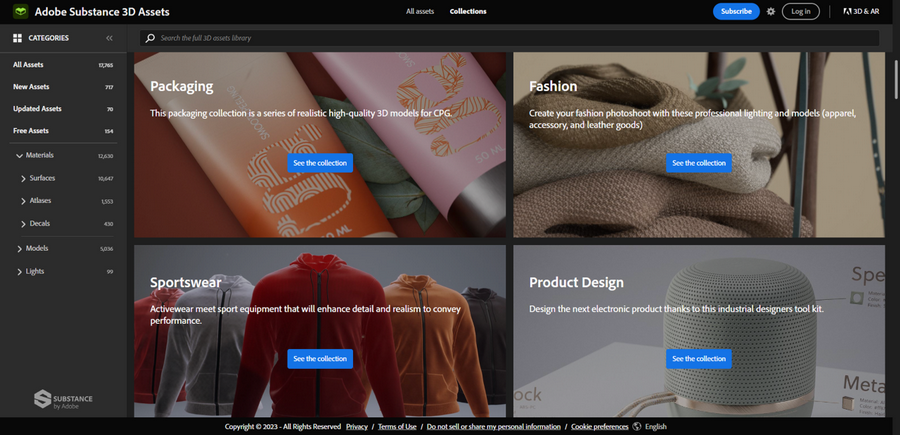
Task: Expand the Decals subcategory
Action: [x=24, y=224]
